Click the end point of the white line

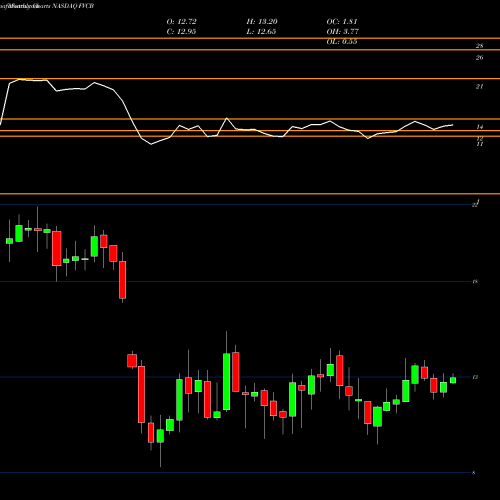coord(453,125)
